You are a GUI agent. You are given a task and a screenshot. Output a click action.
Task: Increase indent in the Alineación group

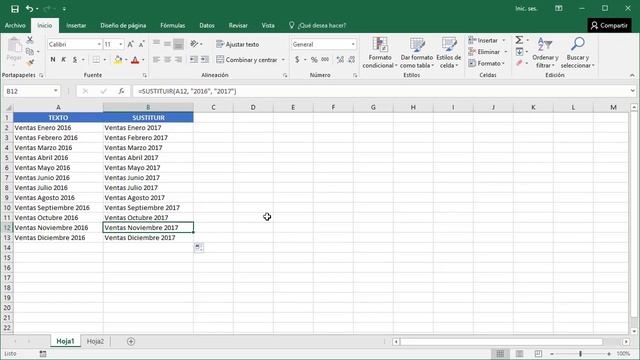tap(204, 60)
